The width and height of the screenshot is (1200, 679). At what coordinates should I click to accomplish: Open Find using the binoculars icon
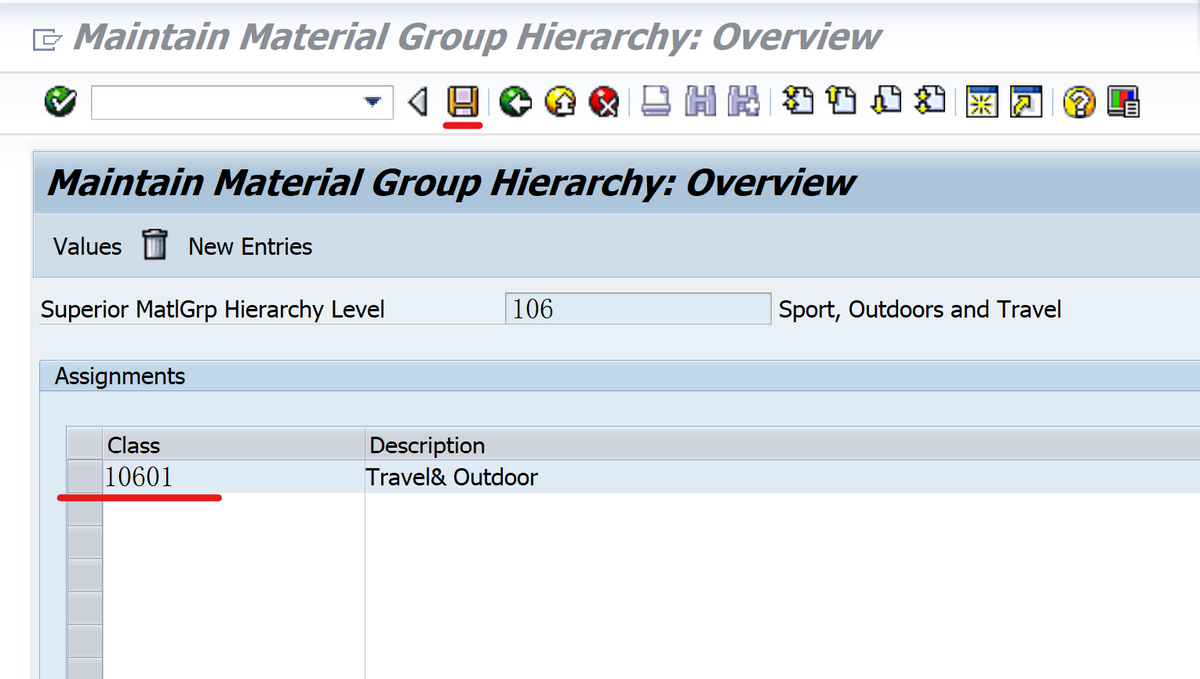tap(700, 101)
